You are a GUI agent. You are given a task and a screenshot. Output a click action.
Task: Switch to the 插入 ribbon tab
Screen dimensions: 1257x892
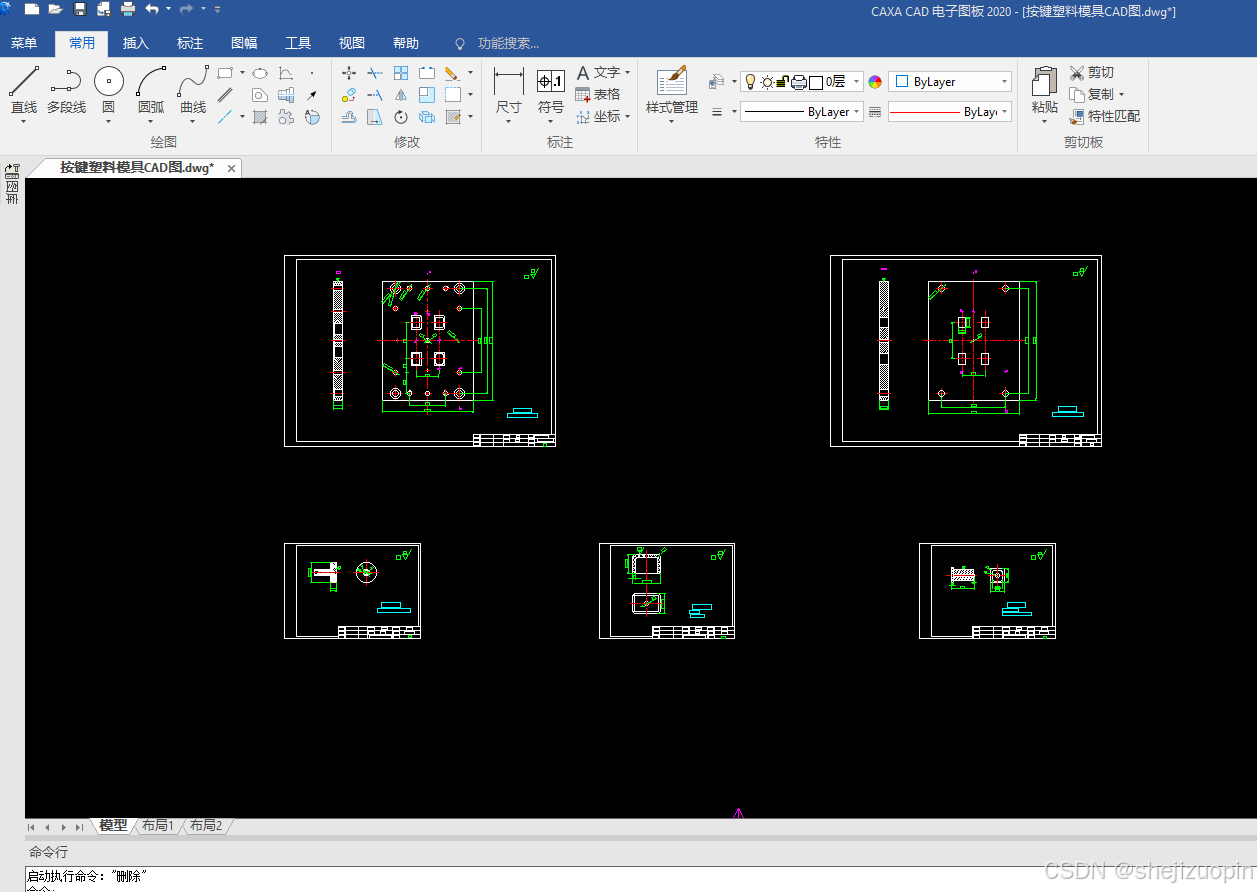tap(135, 43)
